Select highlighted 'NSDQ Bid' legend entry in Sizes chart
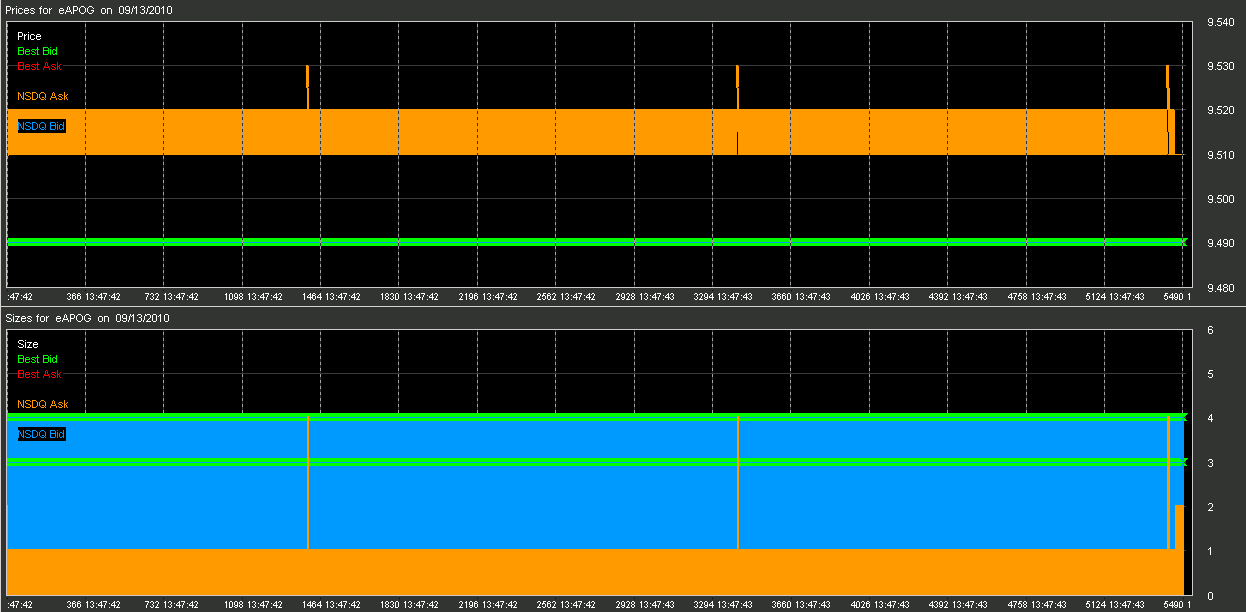Viewport: 1246px width, 612px height. pos(41,434)
